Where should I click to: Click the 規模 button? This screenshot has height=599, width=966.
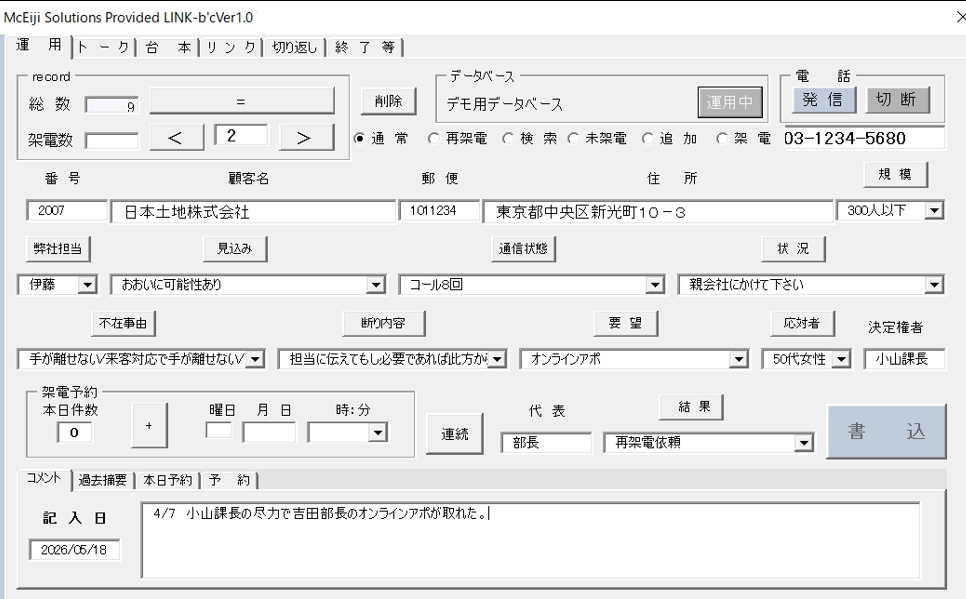click(x=895, y=175)
